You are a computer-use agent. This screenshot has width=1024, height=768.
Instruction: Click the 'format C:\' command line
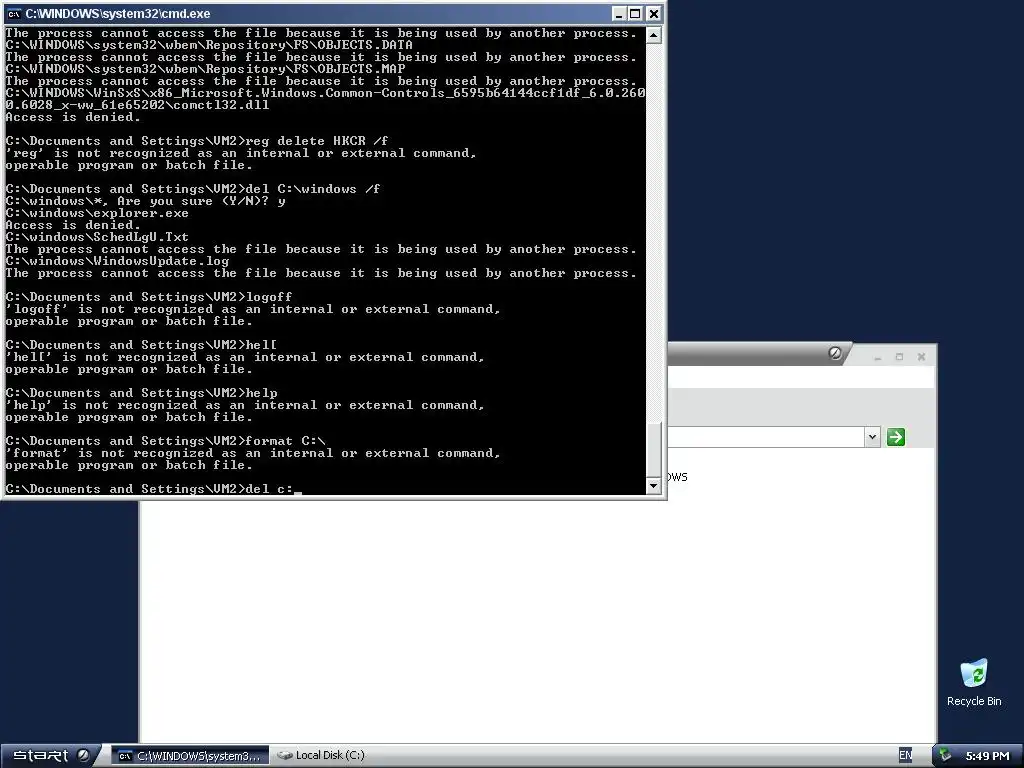pyautogui.click(x=165, y=441)
